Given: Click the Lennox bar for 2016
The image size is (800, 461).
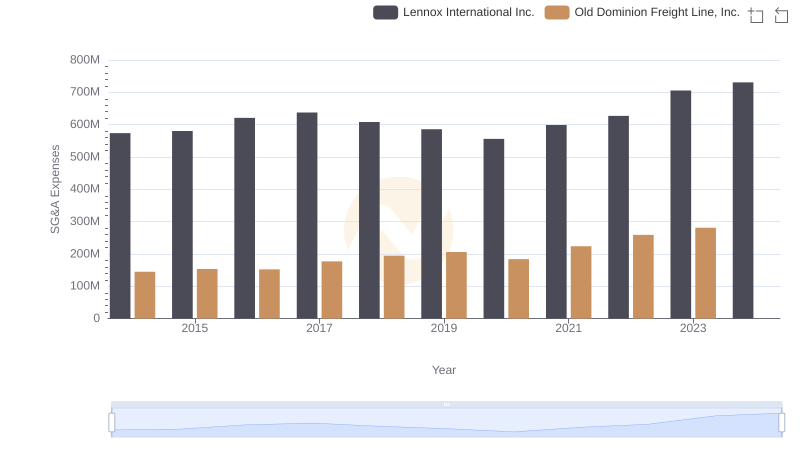Looking at the screenshot, I should click(244, 218).
